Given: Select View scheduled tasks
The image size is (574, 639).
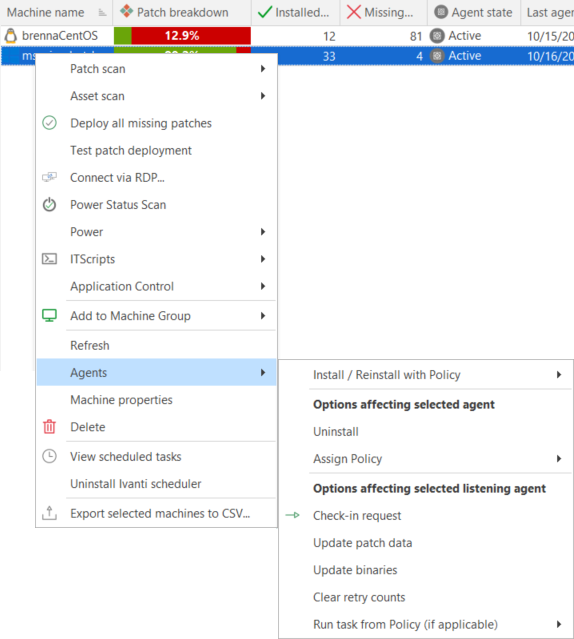Looking at the screenshot, I should [x=156, y=456].
